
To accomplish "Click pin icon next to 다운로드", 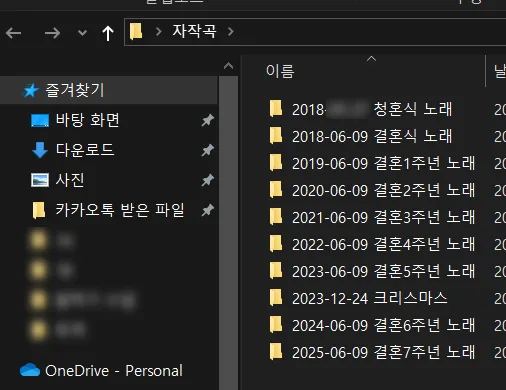I will point(208,150).
